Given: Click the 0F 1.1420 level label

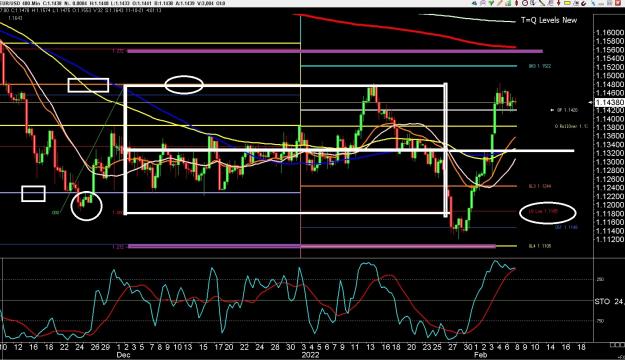Looking at the screenshot, I should (567, 110).
